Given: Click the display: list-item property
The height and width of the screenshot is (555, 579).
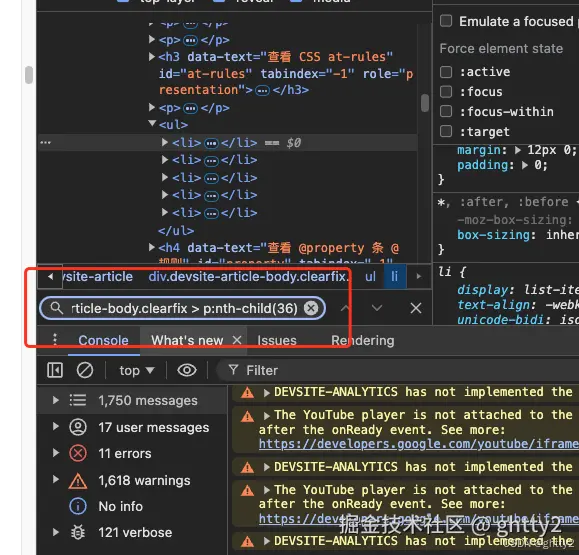Looking at the screenshot, I should (x=518, y=290).
